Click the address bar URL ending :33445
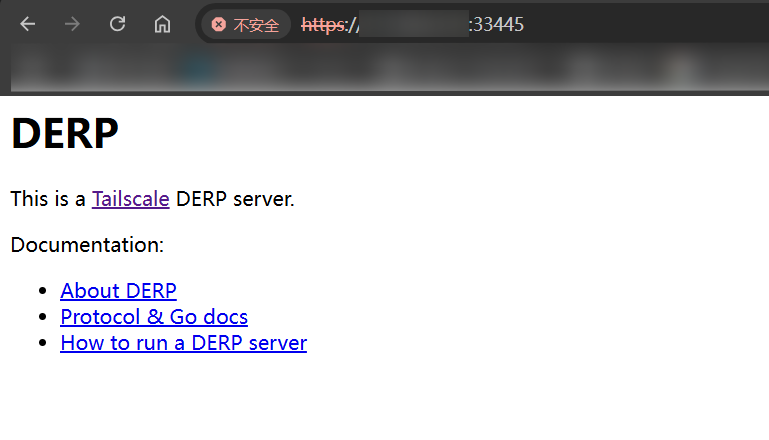This screenshot has height=440, width=769. (412, 25)
